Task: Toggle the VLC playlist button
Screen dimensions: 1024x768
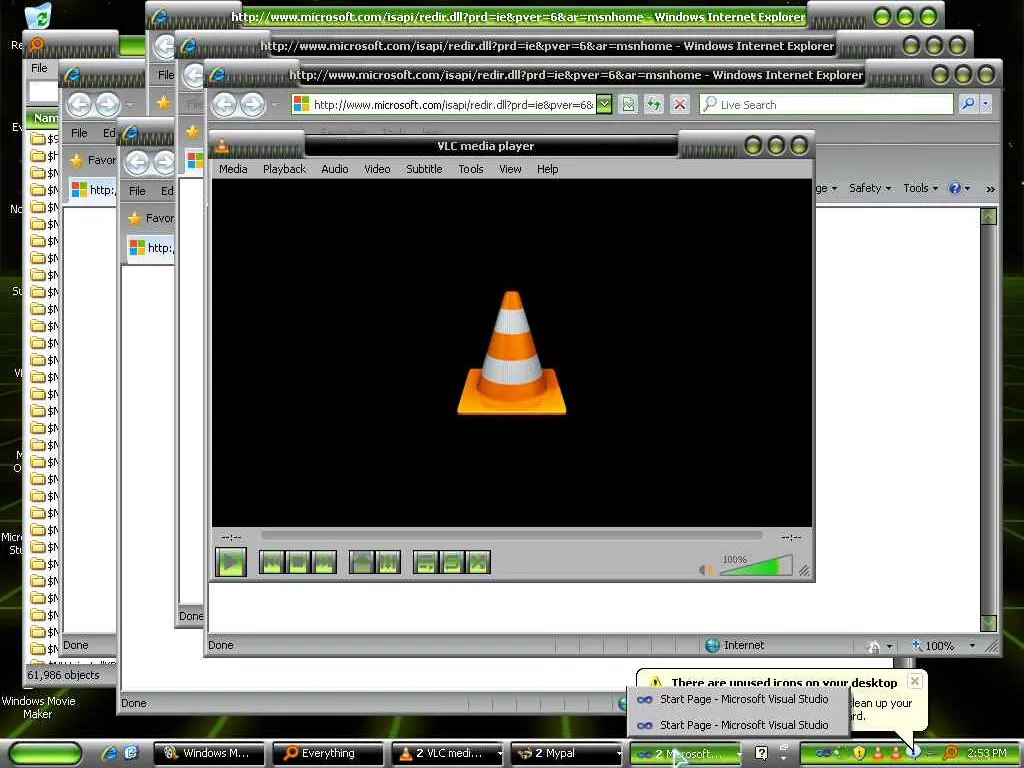Action: pyautogui.click(x=426, y=562)
